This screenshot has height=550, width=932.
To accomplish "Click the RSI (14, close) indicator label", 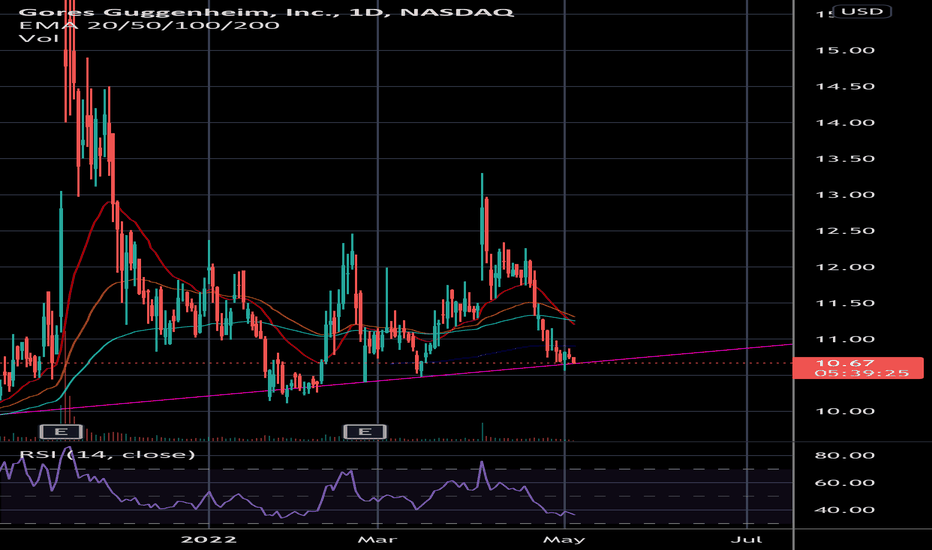I will [107, 455].
